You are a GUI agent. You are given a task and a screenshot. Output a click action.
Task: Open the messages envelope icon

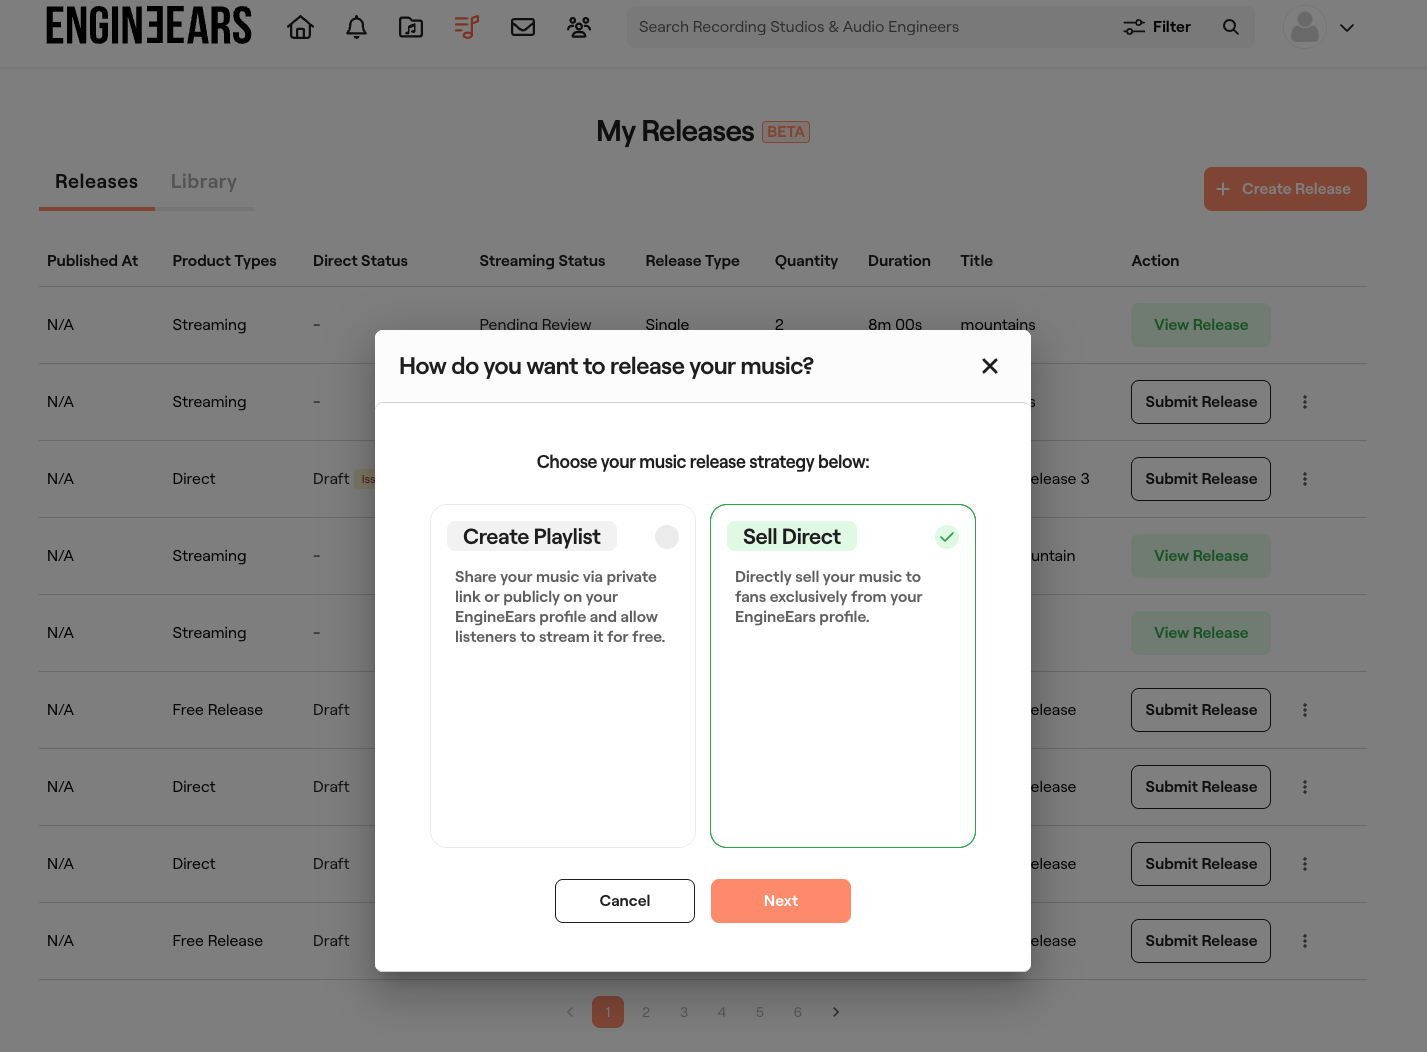(x=523, y=27)
